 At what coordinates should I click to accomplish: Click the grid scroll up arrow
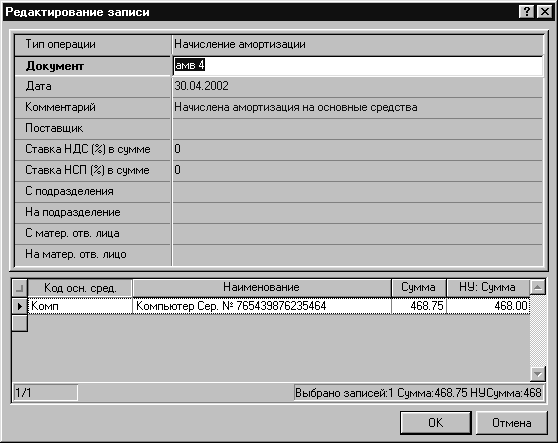[538, 287]
